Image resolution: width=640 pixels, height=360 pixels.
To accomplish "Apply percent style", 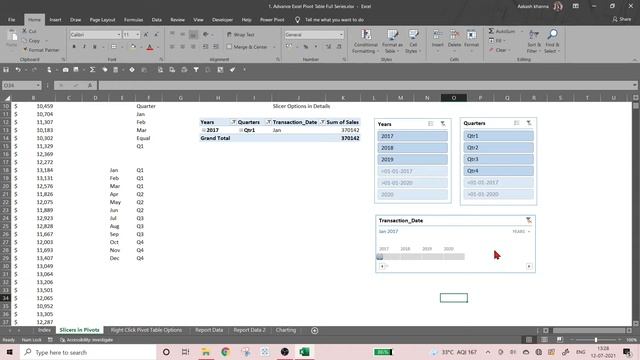I will [x=305, y=47].
